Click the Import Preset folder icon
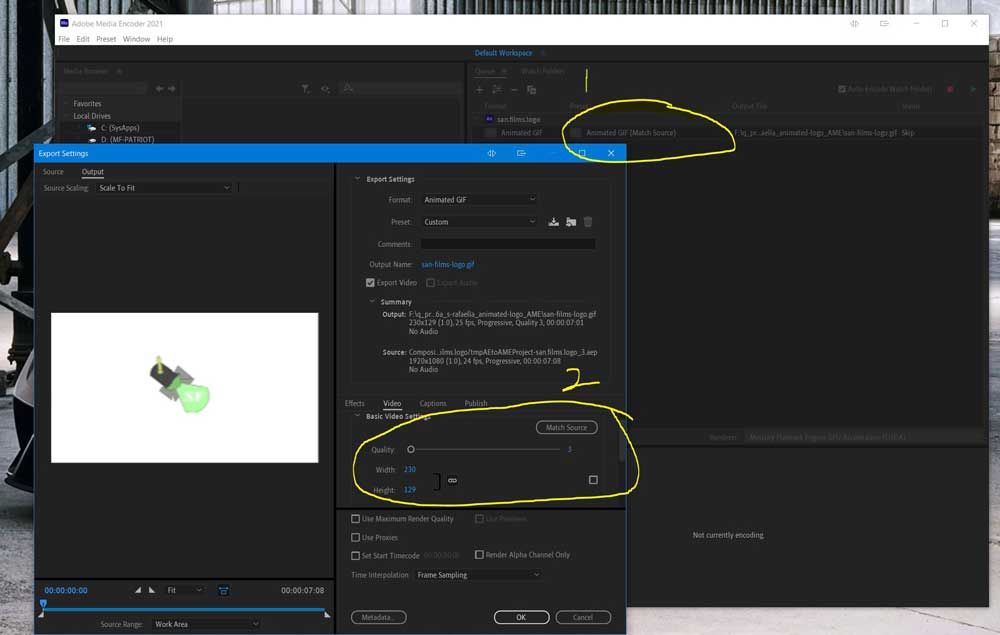 (571, 222)
